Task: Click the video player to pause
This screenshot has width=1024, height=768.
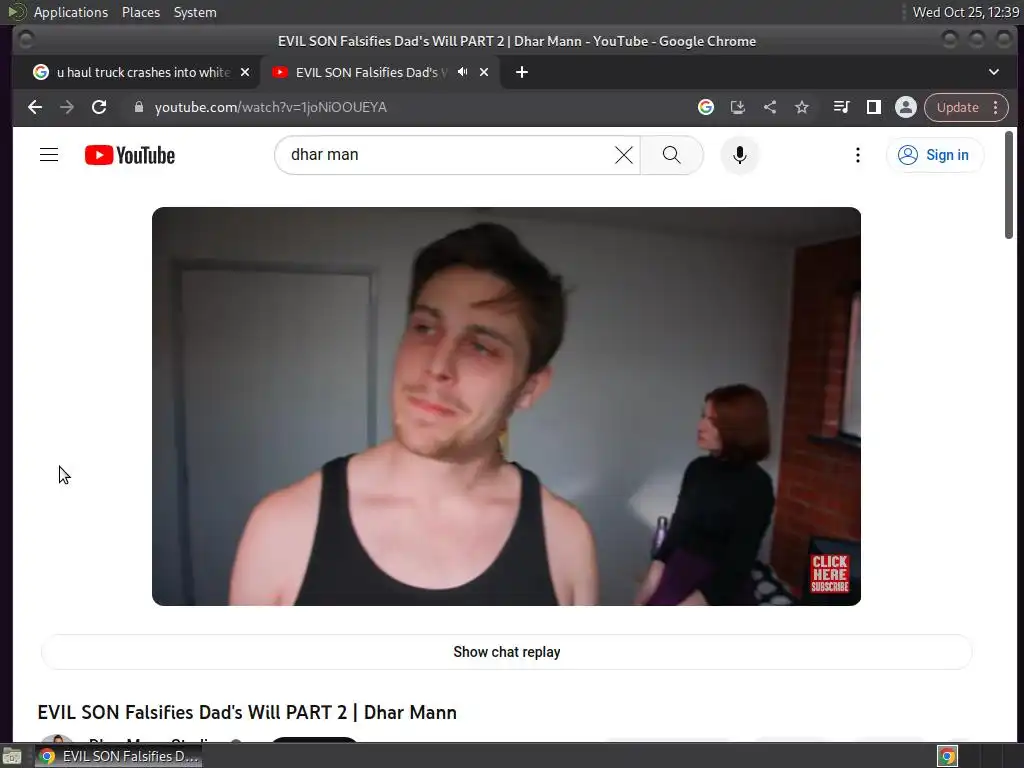Action: coord(506,406)
